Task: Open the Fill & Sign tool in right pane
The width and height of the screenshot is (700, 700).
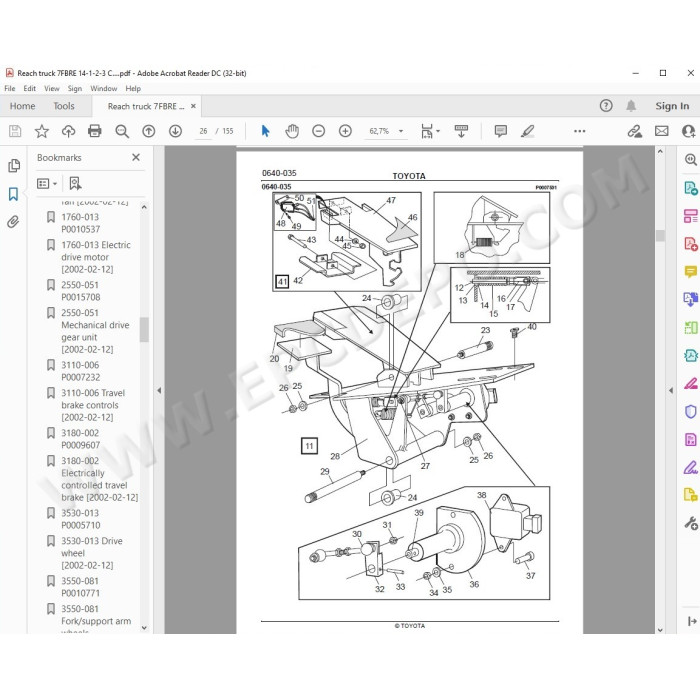Action: tap(691, 467)
